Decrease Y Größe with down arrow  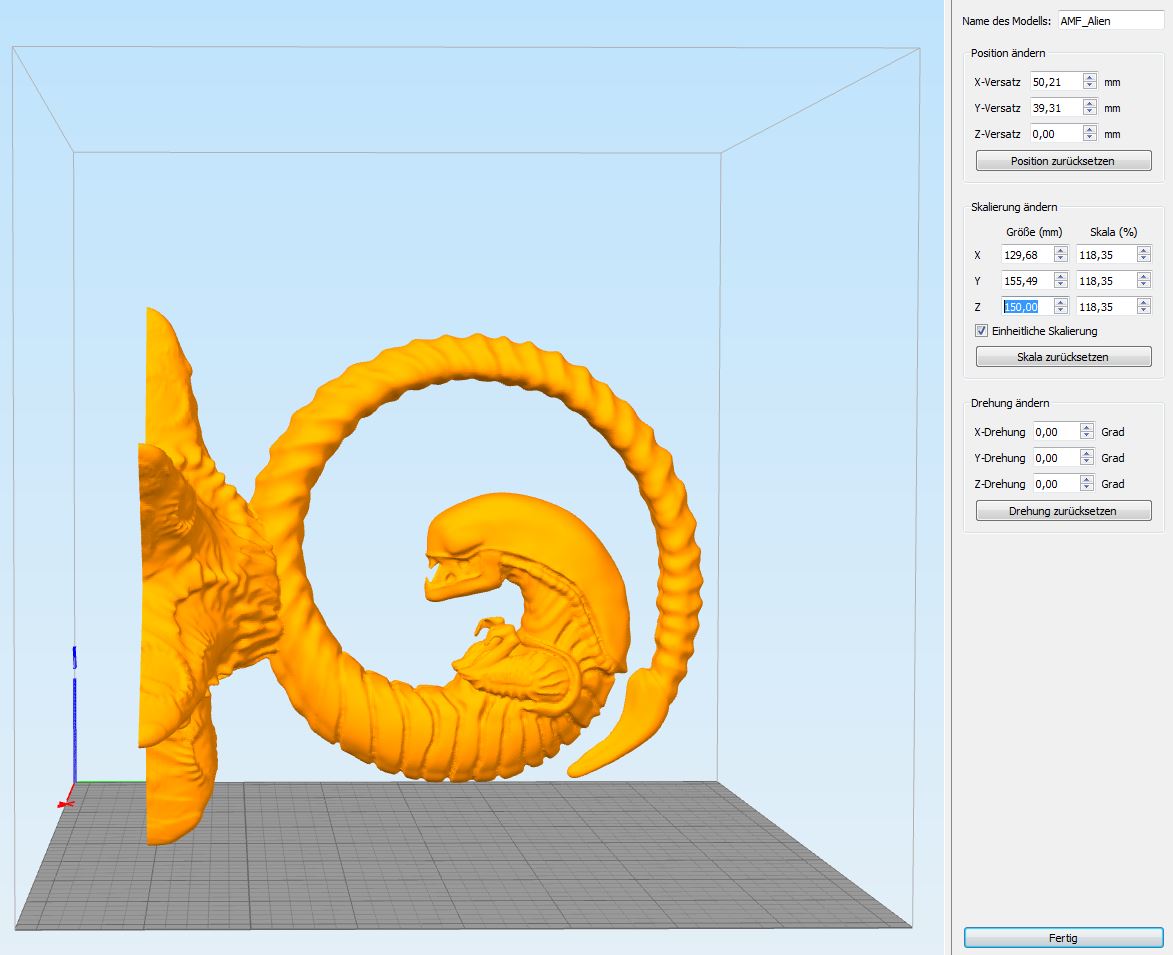coord(1061,286)
